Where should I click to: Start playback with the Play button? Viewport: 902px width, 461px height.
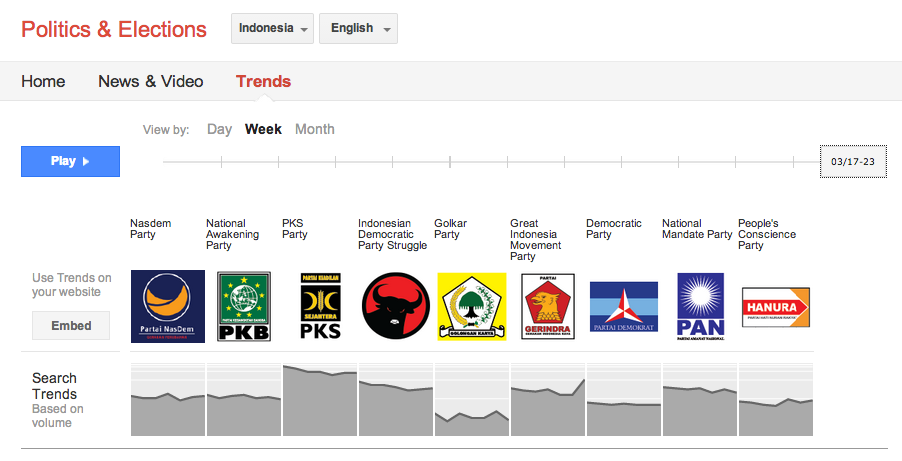(x=70, y=161)
